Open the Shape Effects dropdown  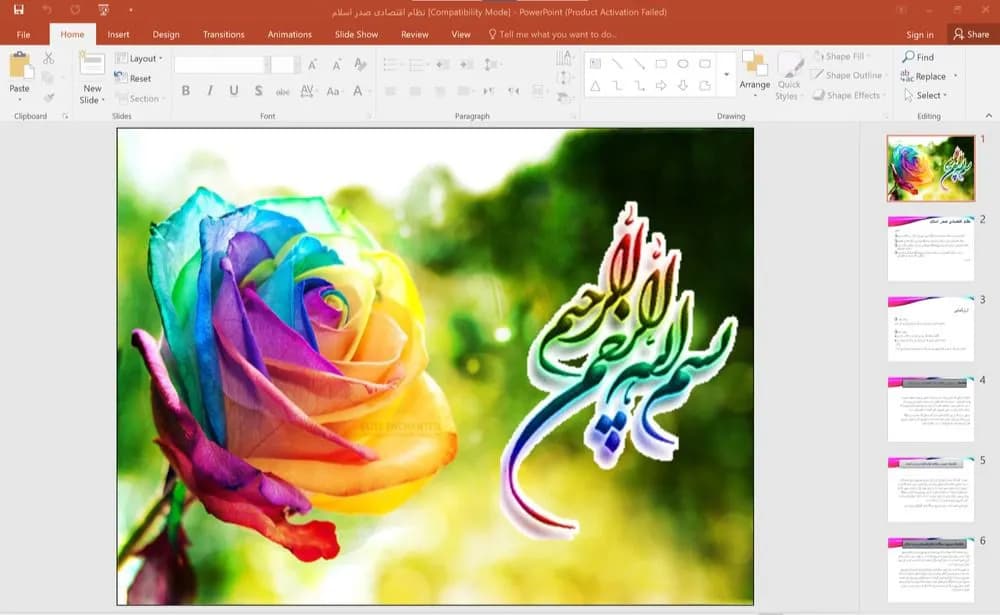848,95
